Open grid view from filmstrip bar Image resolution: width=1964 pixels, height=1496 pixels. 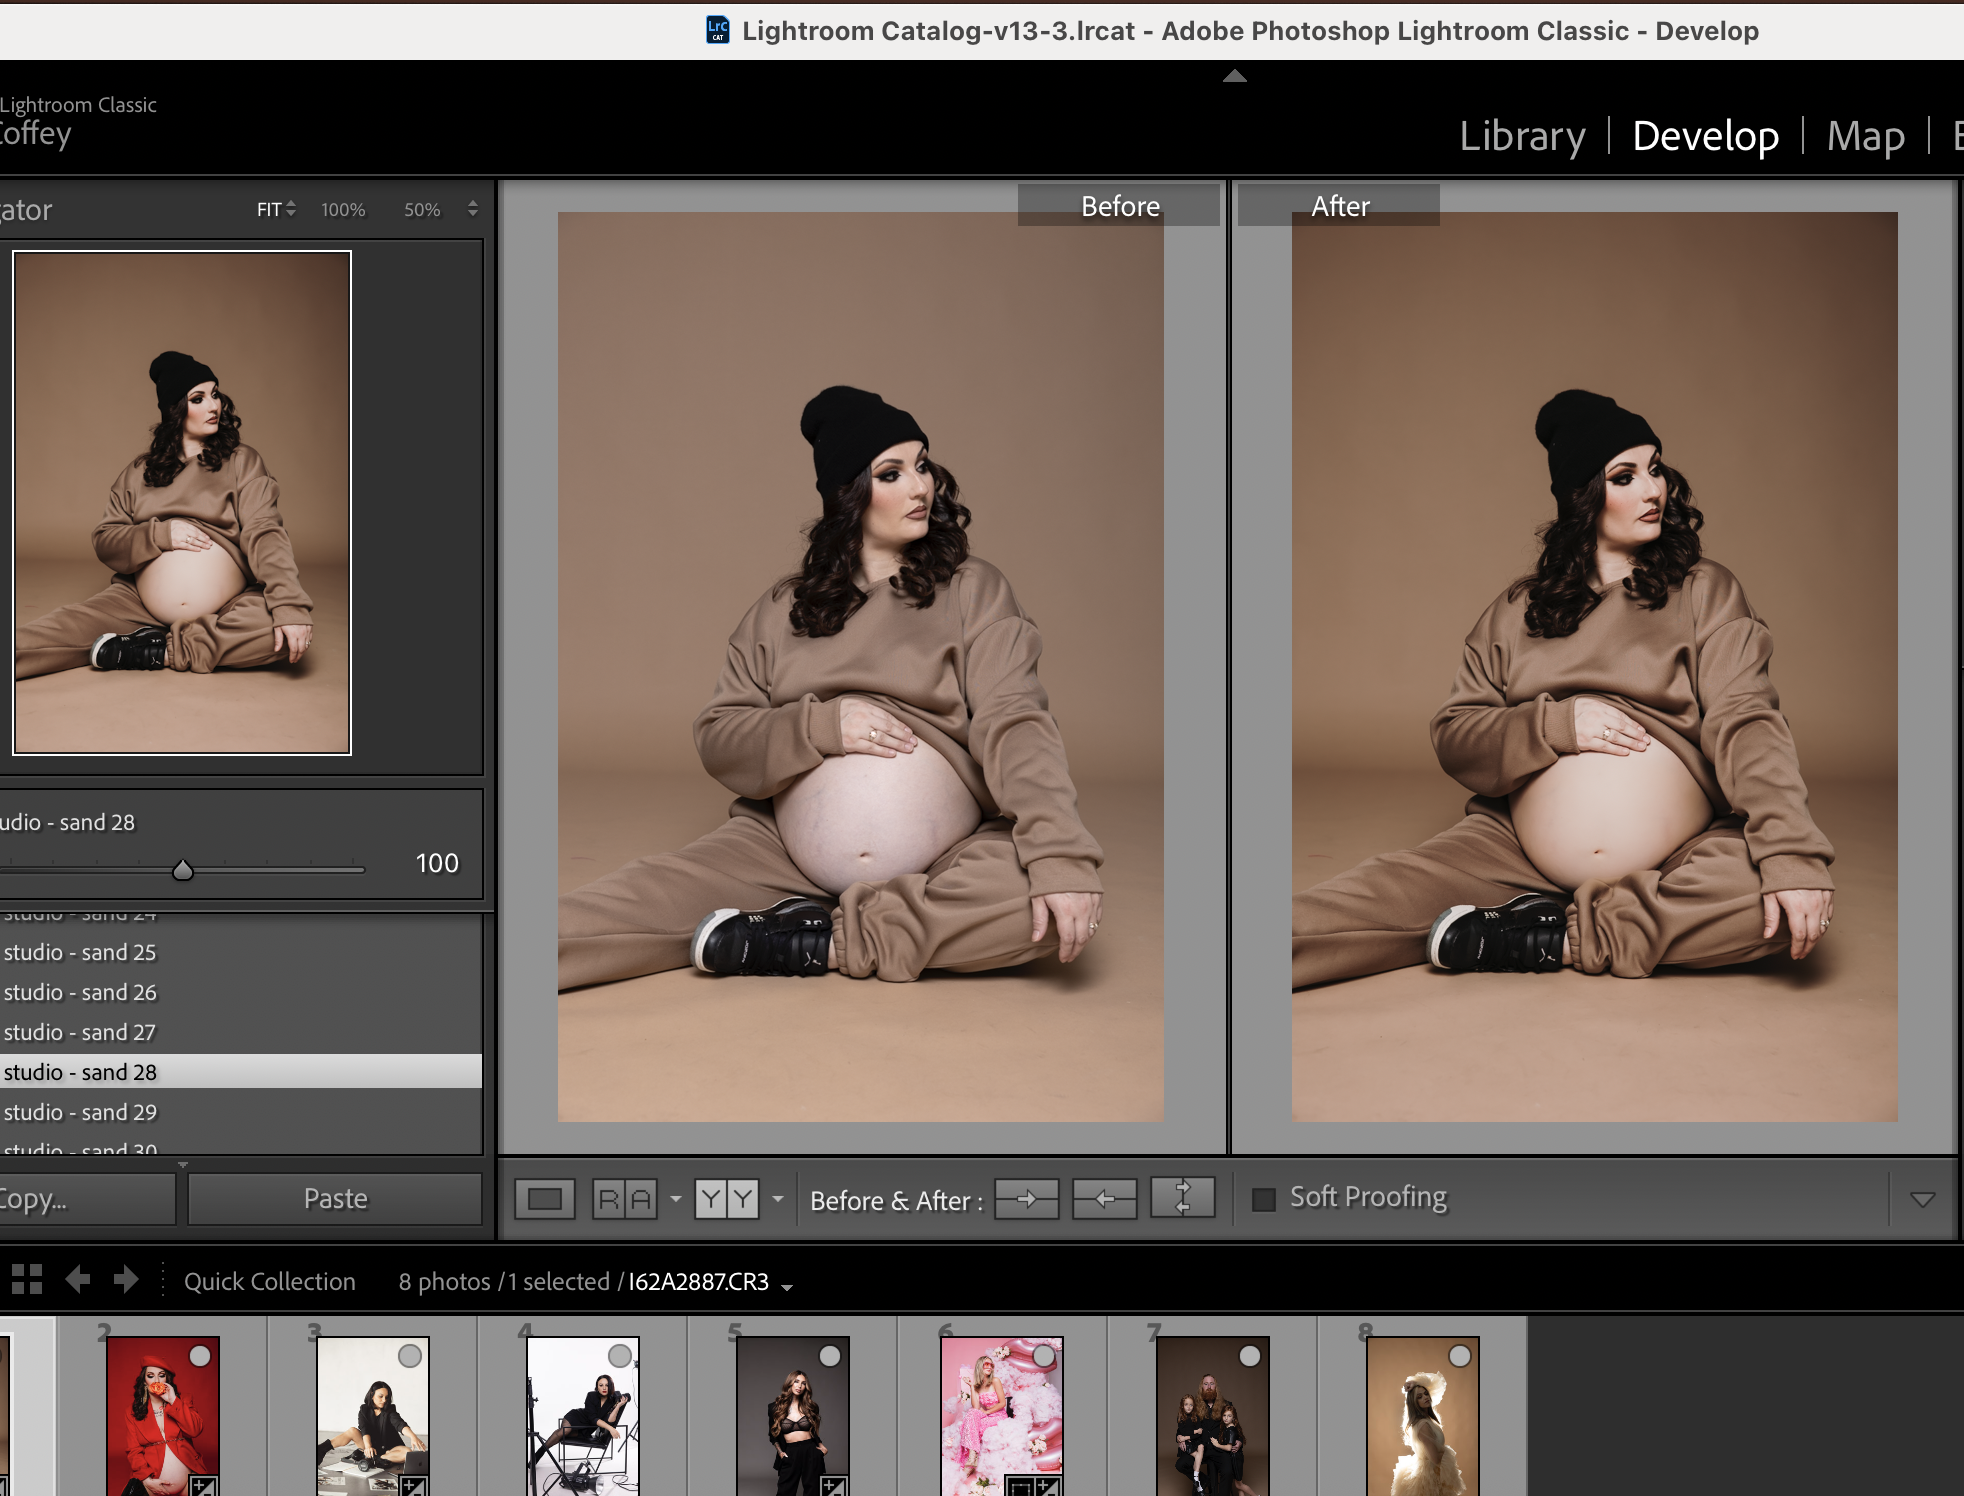click(x=27, y=1280)
